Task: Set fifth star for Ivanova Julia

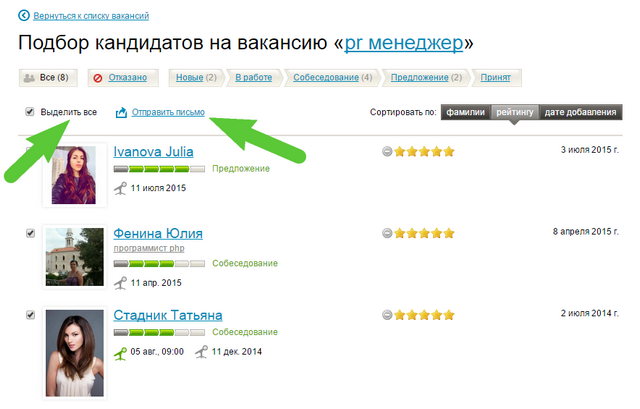Action: click(x=449, y=151)
